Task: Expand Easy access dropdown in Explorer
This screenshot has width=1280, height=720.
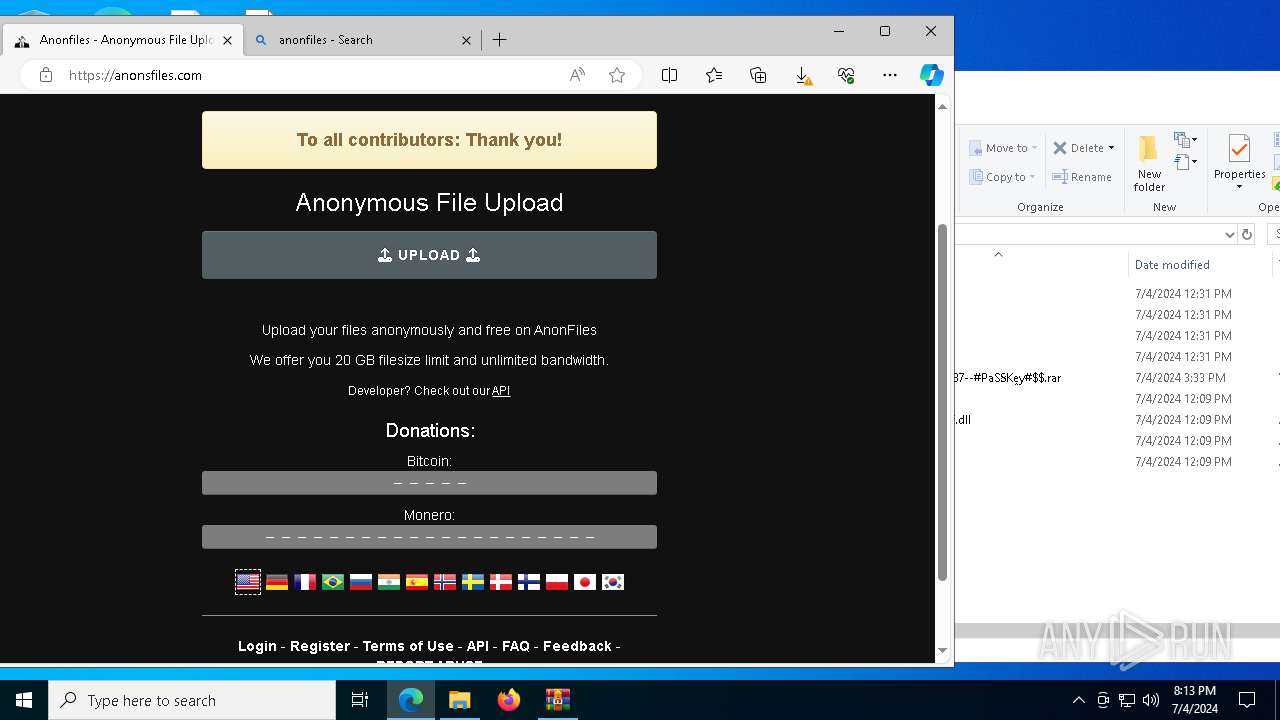Action: point(1185,163)
